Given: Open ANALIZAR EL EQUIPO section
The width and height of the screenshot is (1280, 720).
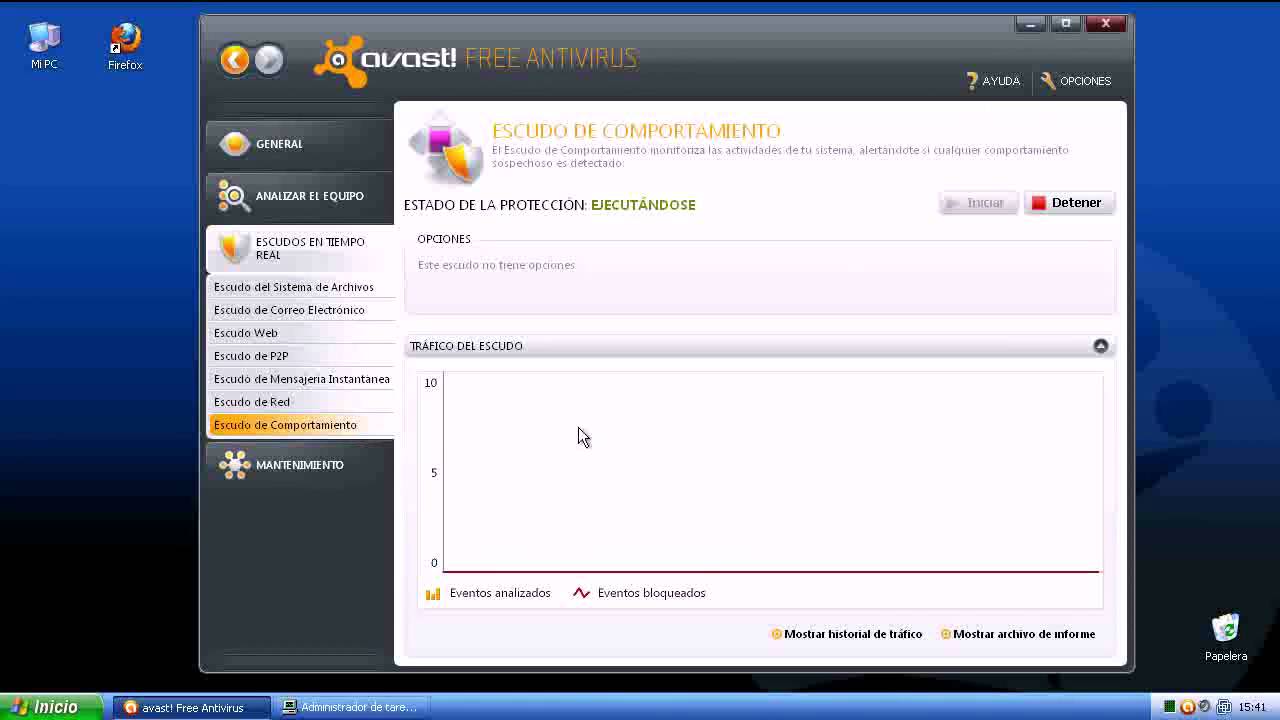Looking at the screenshot, I should click(x=300, y=196).
